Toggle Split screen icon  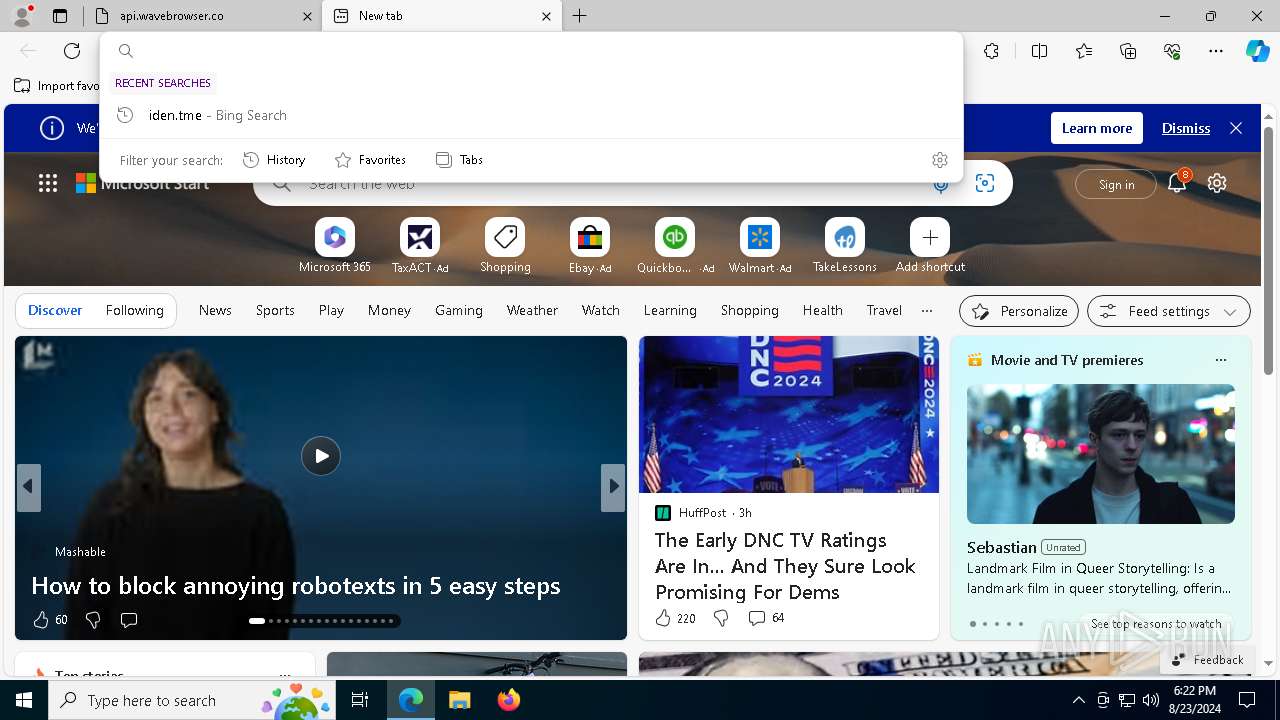click(x=1039, y=51)
